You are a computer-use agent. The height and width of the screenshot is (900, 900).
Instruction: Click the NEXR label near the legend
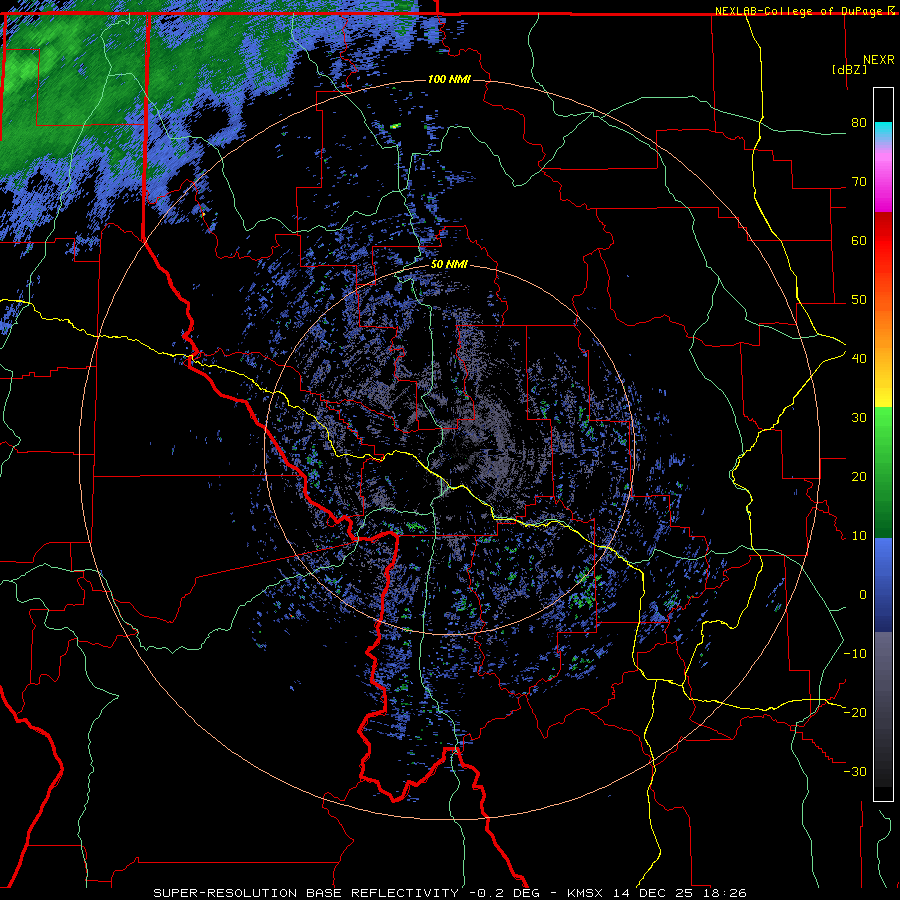click(878, 60)
